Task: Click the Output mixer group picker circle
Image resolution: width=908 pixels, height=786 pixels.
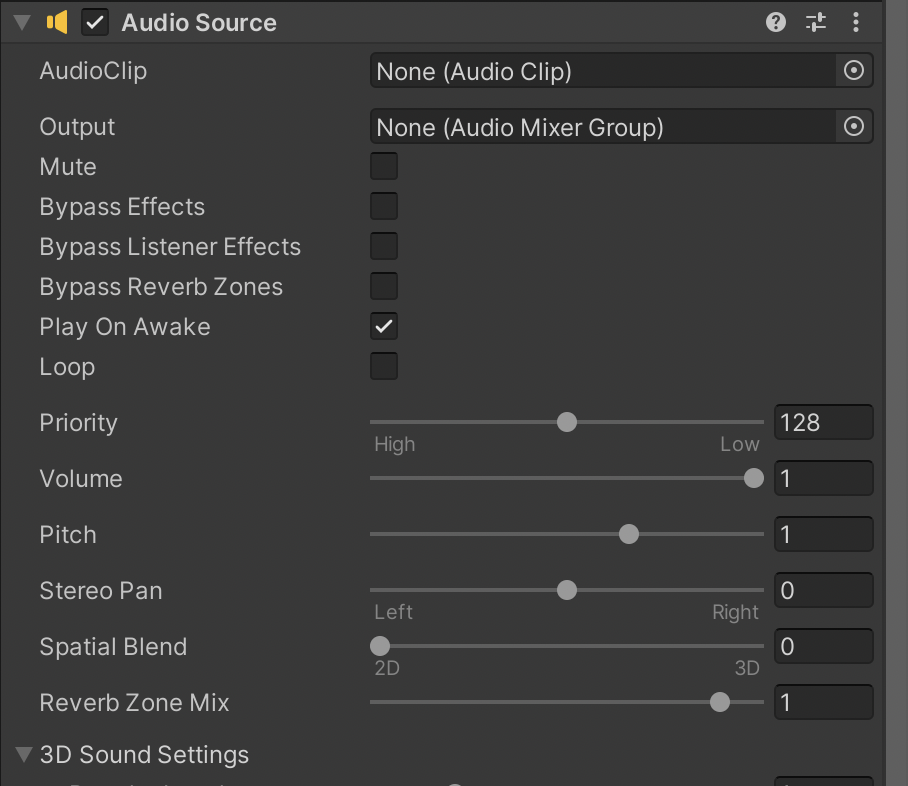Action: (x=854, y=127)
